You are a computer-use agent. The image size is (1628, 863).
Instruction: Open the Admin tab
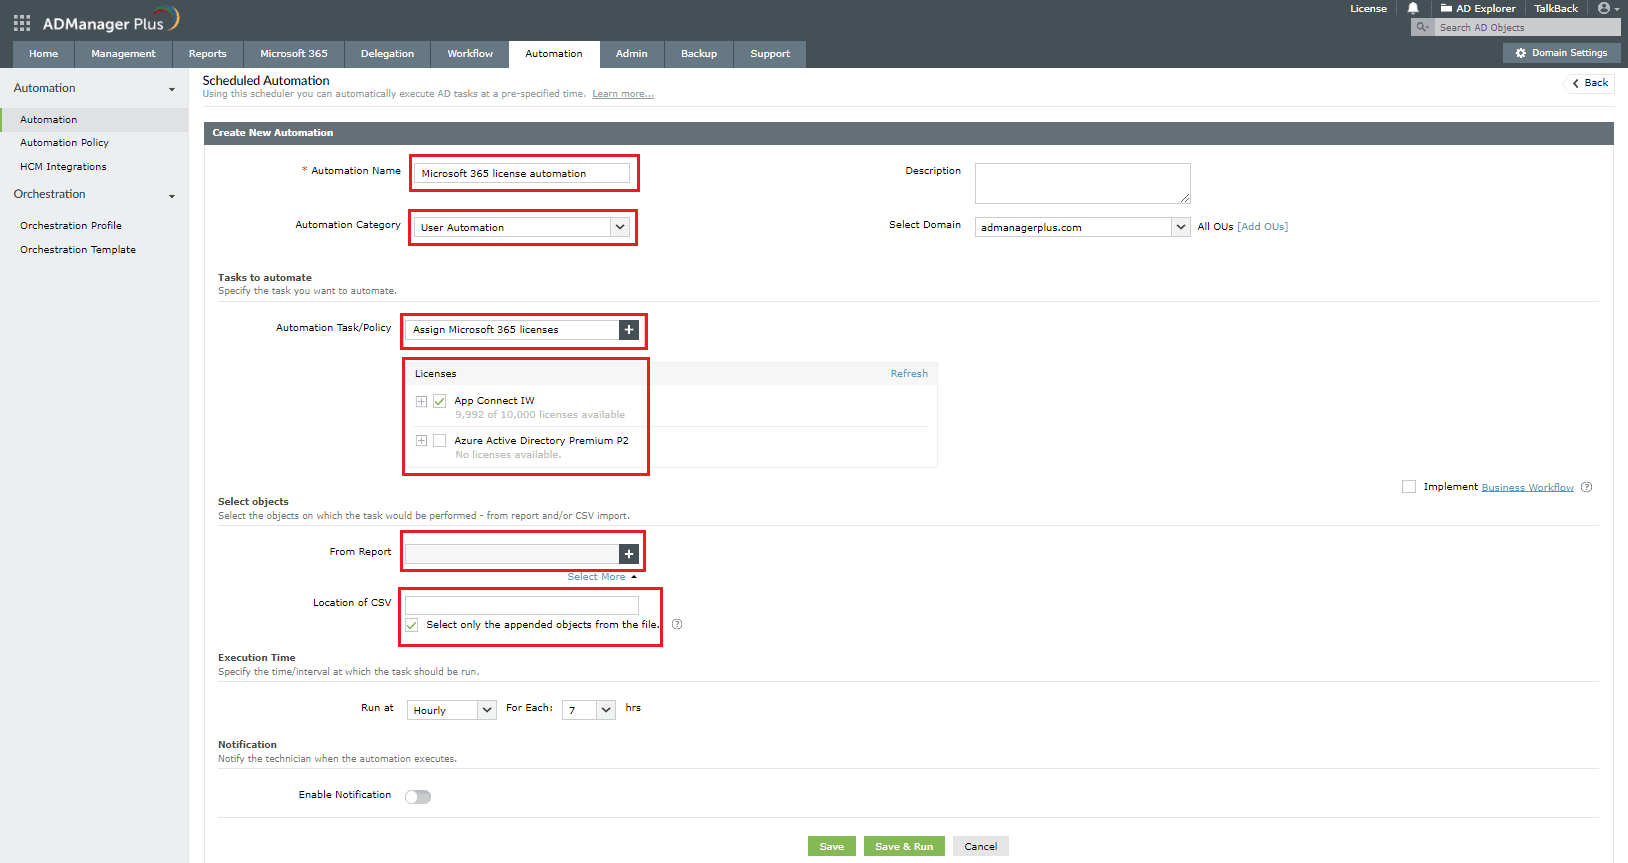click(632, 54)
